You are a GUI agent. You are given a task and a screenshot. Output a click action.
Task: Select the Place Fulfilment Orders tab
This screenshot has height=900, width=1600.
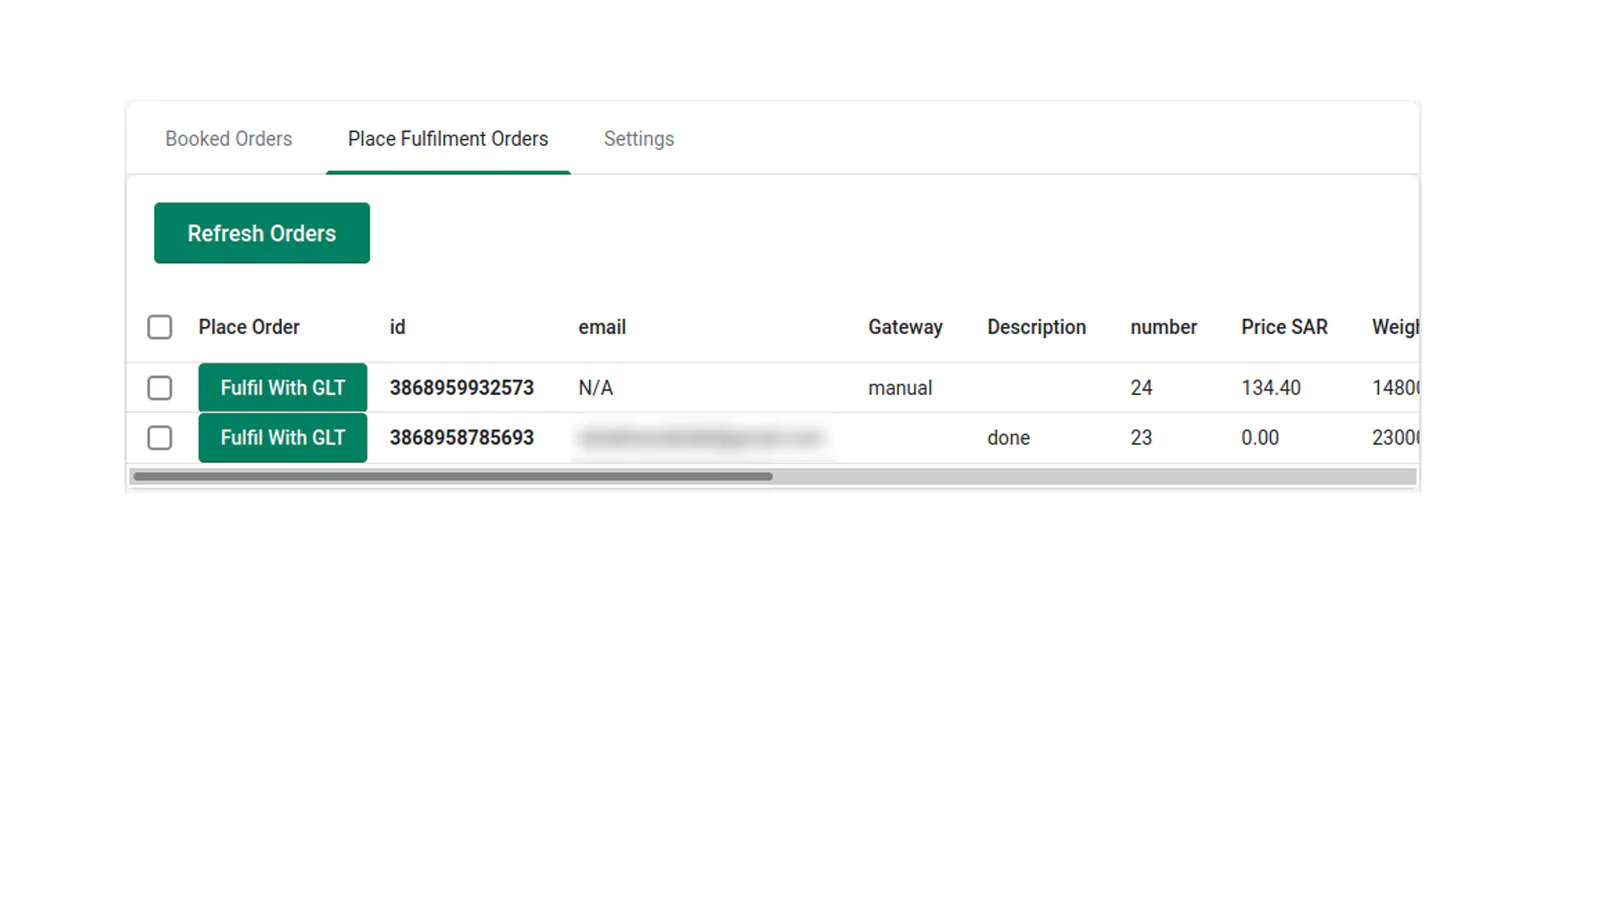point(448,139)
